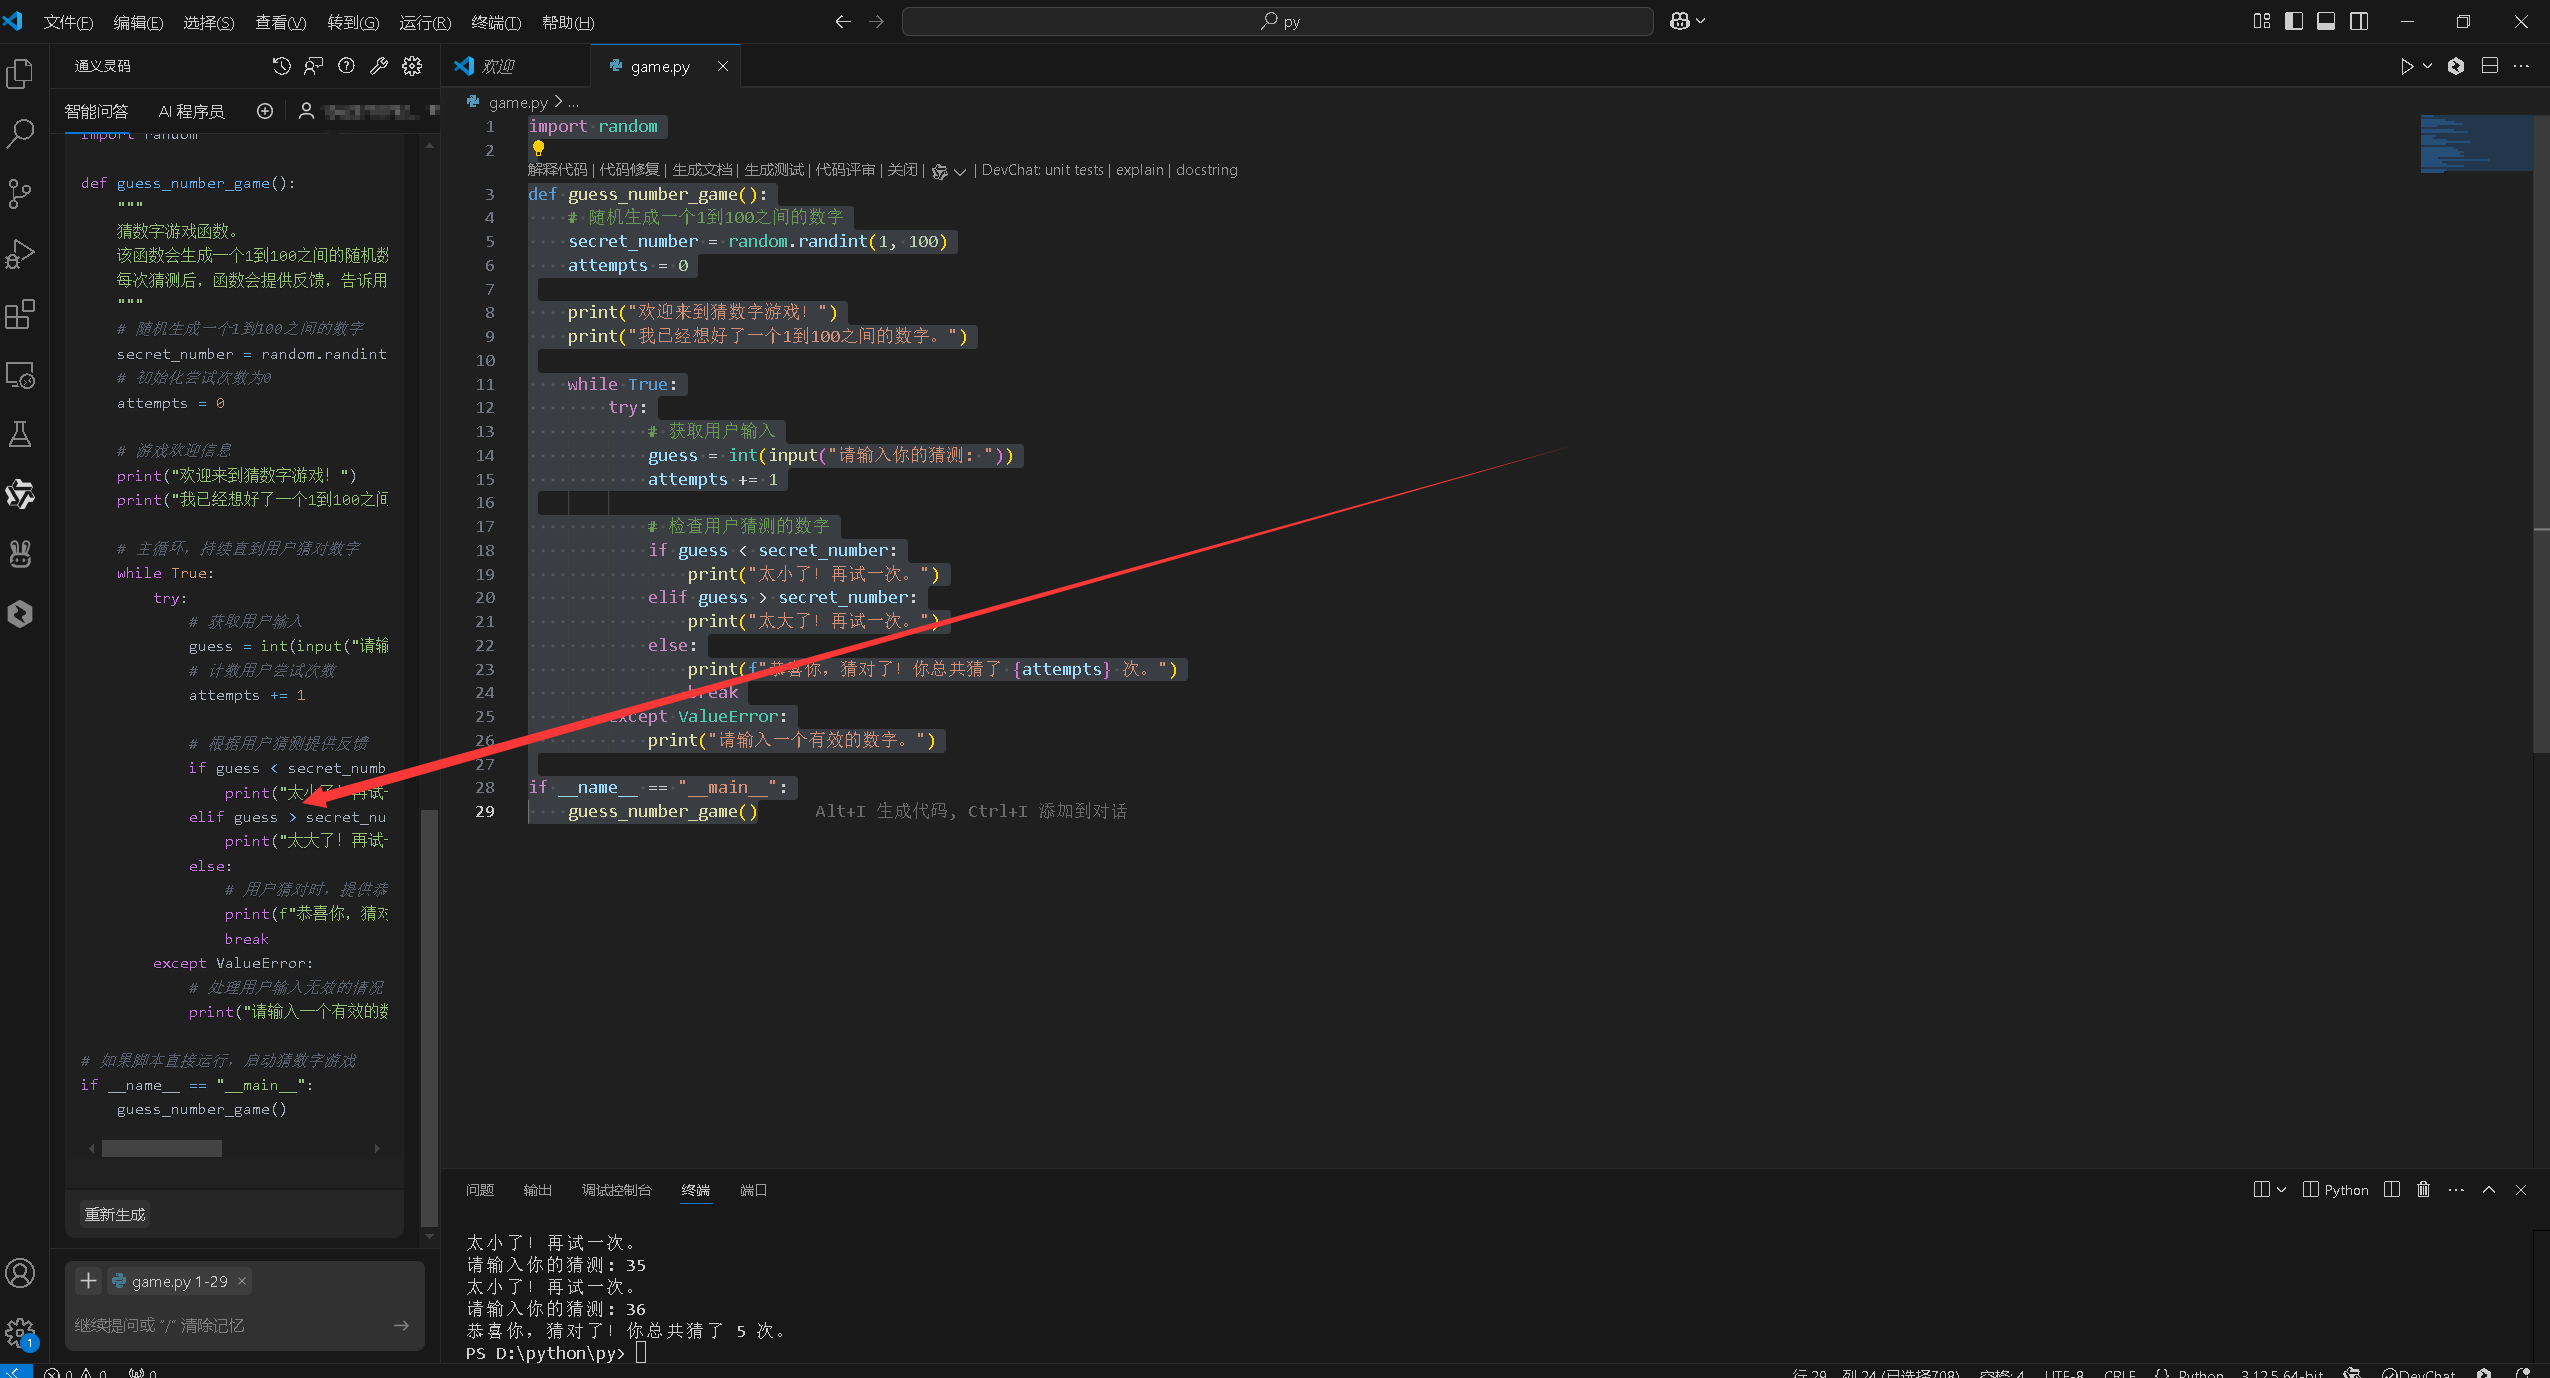Click the docstring code lens
2550x1378 pixels.
[x=1207, y=170]
